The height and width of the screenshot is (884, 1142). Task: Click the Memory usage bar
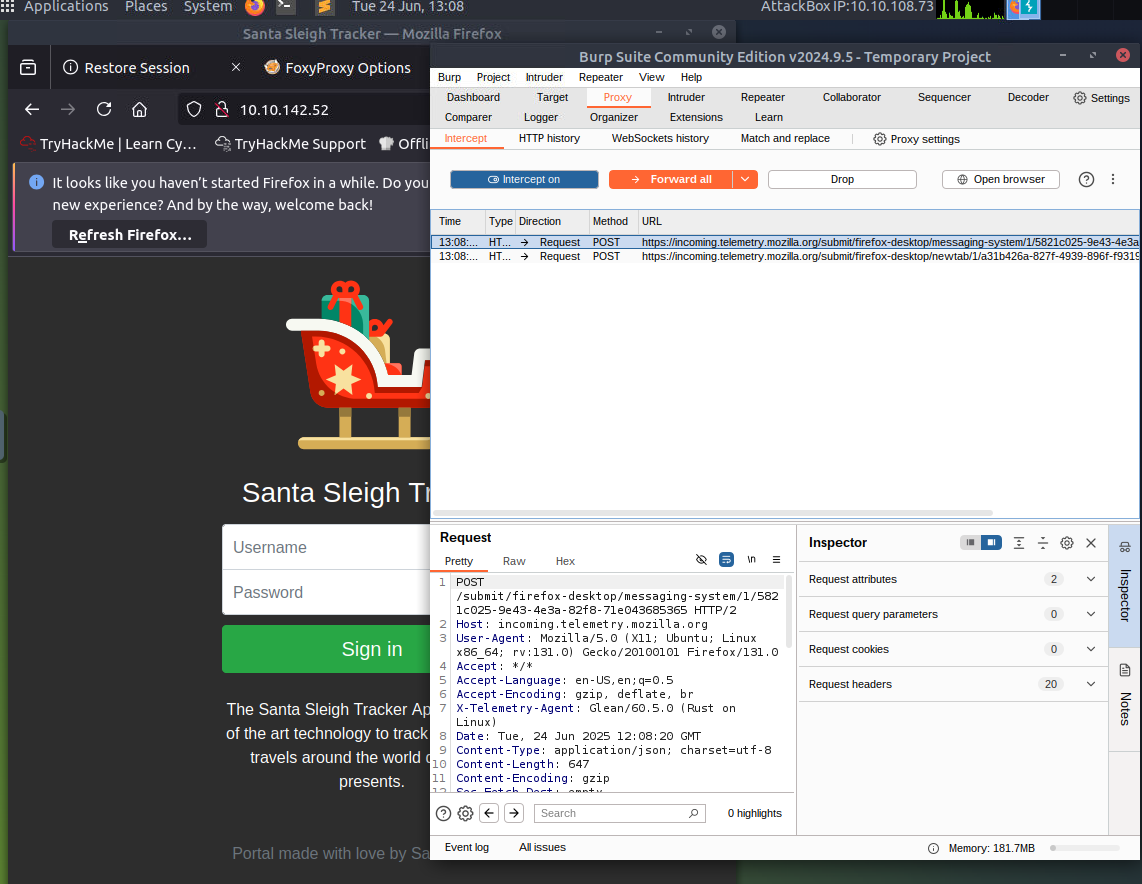click(x=1085, y=847)
